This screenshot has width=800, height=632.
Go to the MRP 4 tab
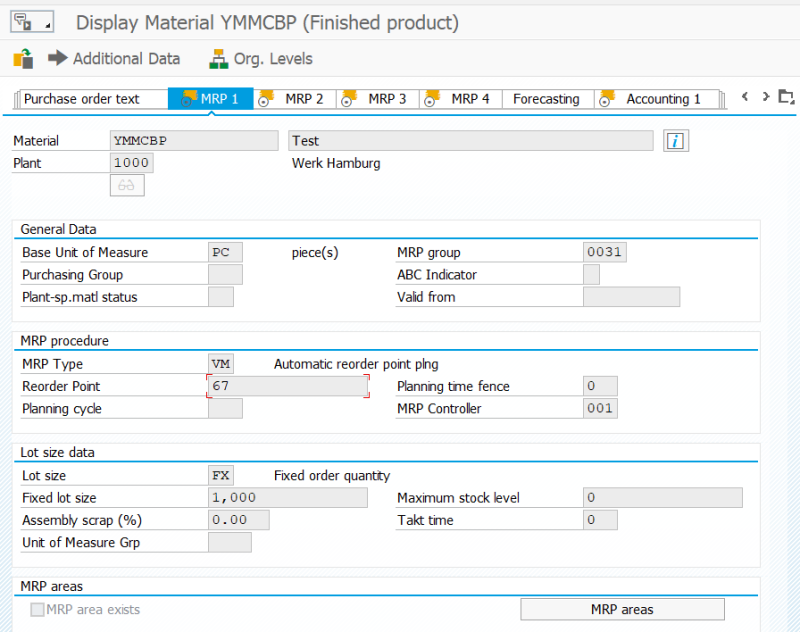click(x=461, y=99)
